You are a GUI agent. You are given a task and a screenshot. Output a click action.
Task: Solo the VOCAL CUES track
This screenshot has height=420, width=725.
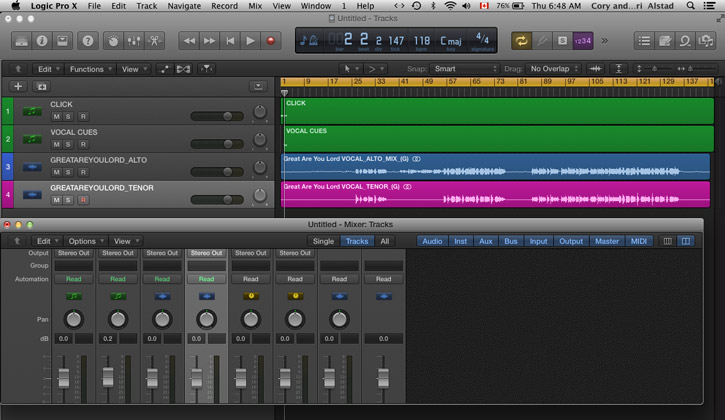click(x=68, y=144)
